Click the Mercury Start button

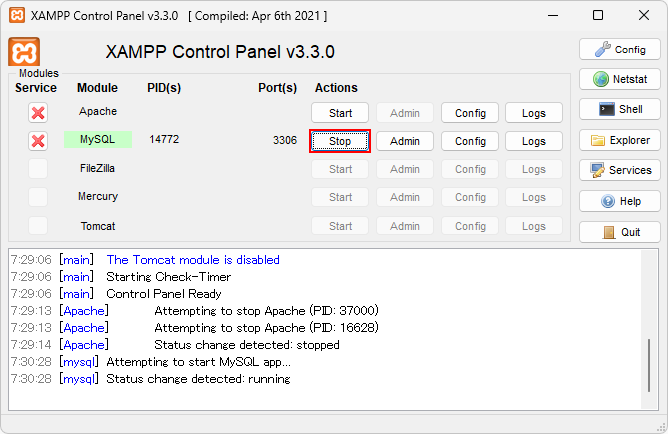tap(340, 197)
